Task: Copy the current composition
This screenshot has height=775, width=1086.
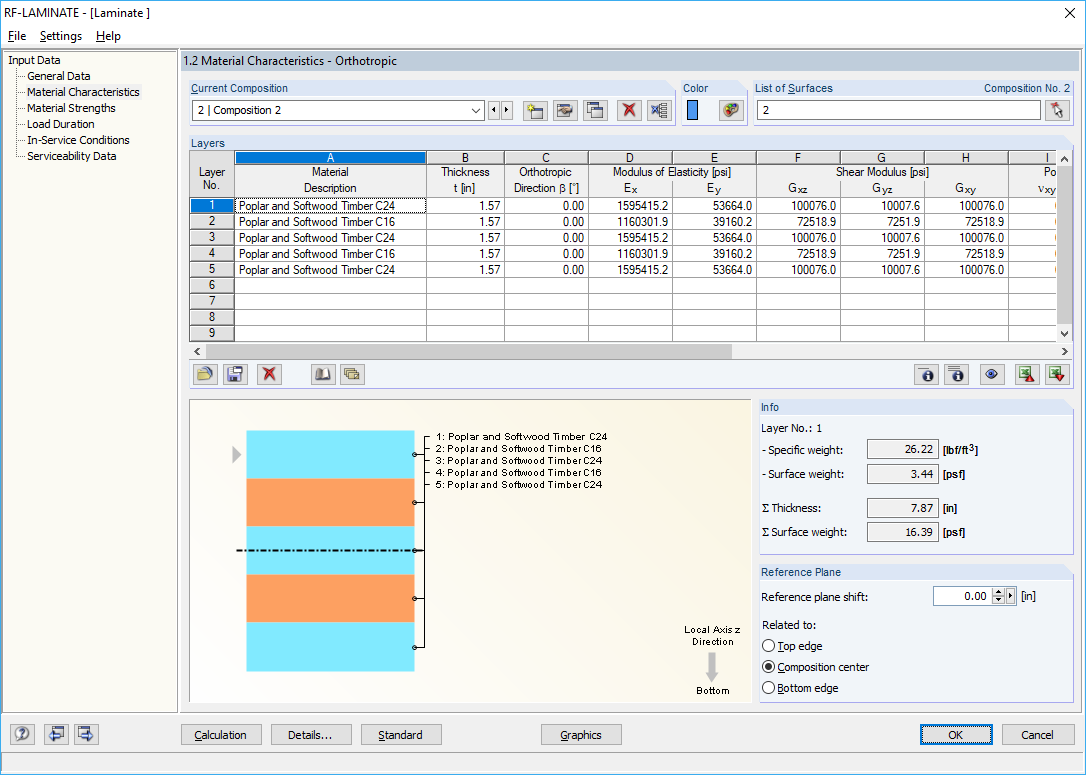Action: [x=596, y=110]
